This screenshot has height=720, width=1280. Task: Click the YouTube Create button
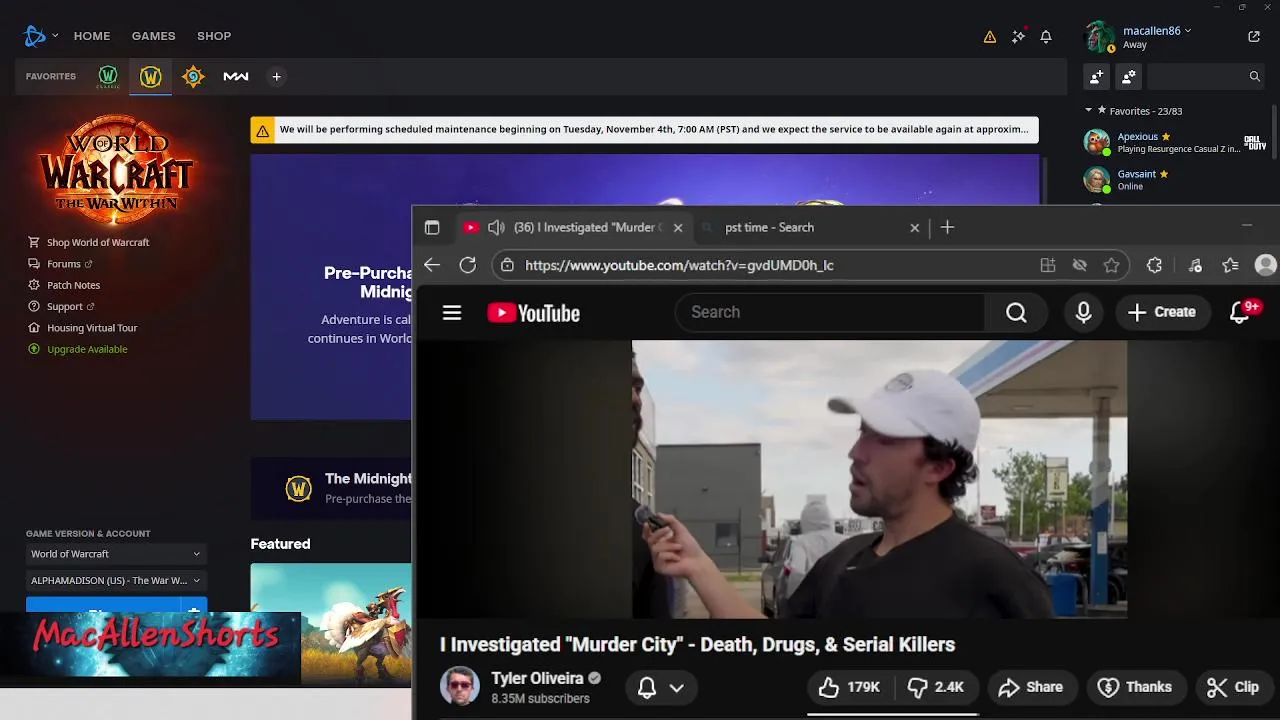(1162, 312)
